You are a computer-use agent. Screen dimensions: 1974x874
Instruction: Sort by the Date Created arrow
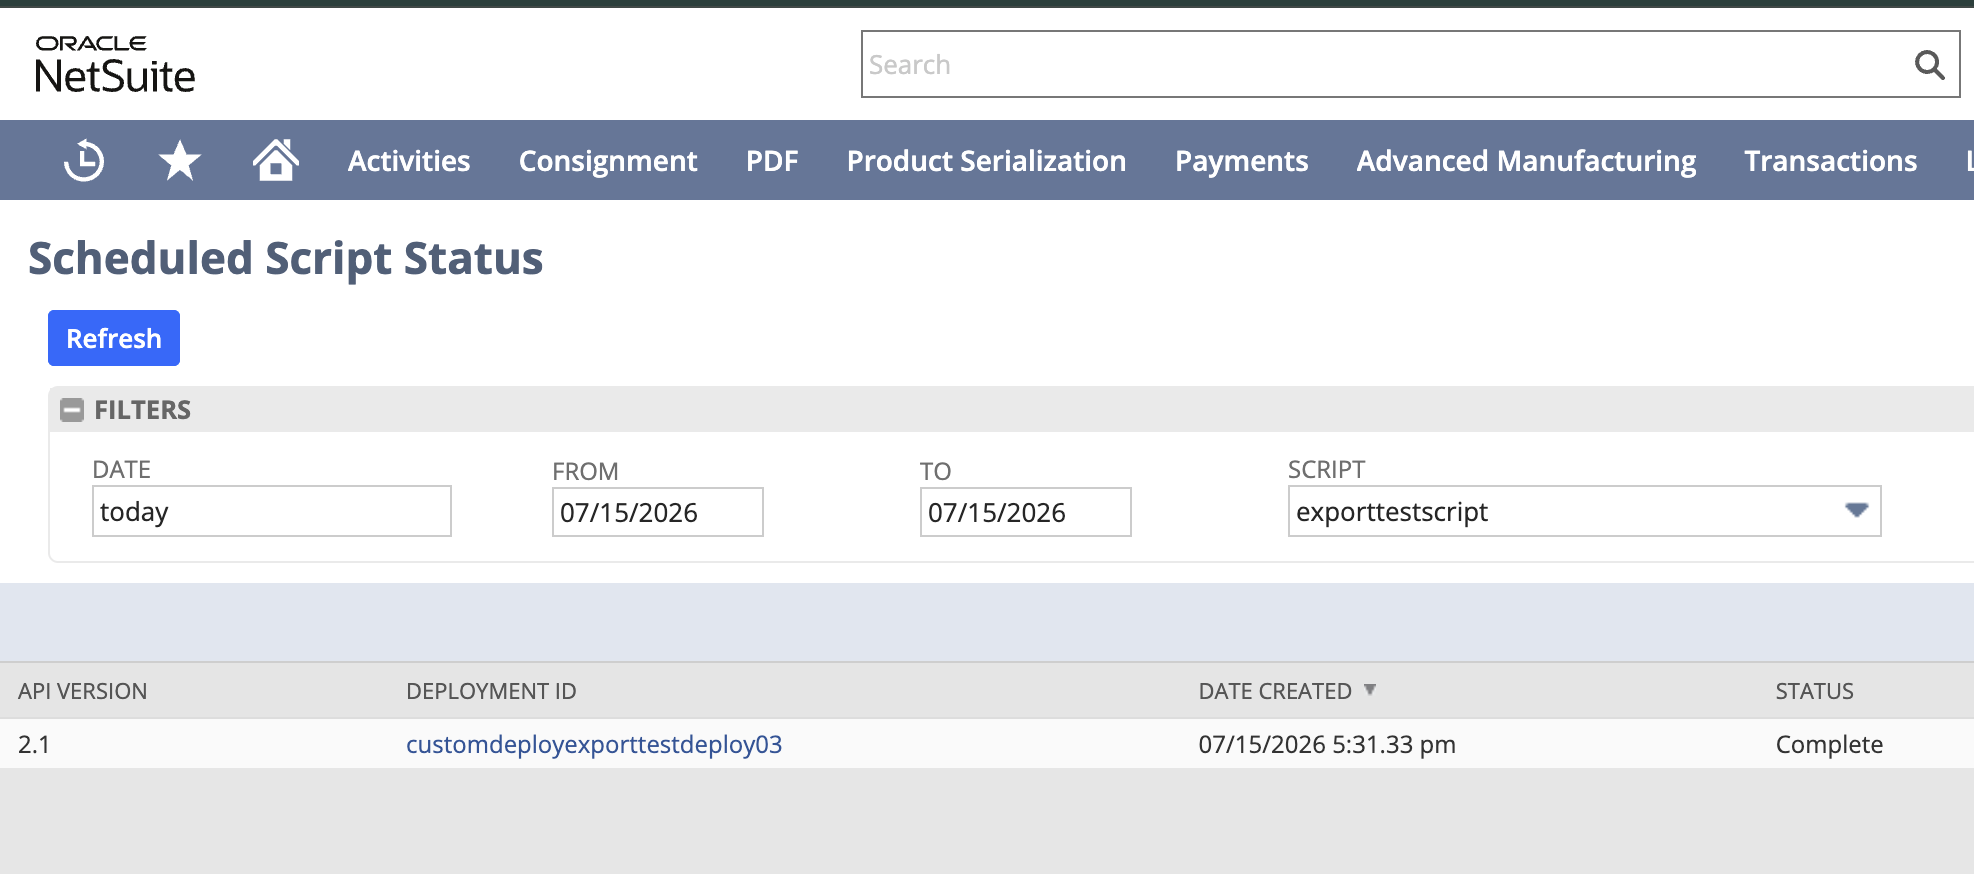click(1370, 690)
